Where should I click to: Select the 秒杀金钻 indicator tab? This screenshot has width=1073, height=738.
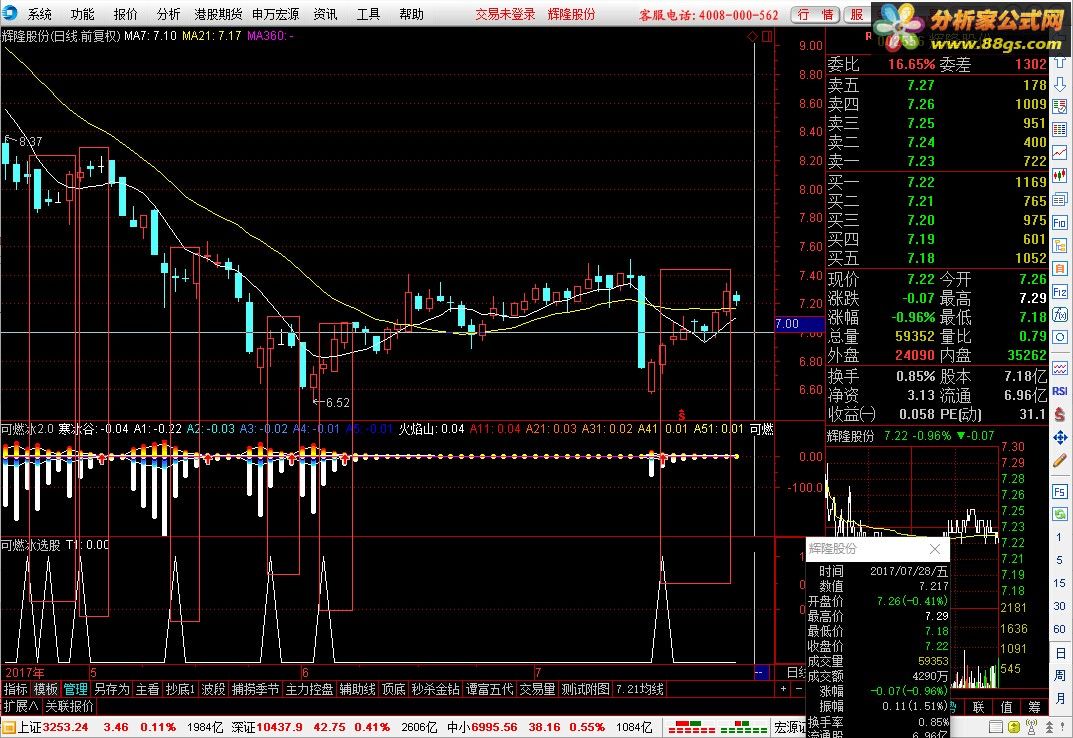coord(435,689)
